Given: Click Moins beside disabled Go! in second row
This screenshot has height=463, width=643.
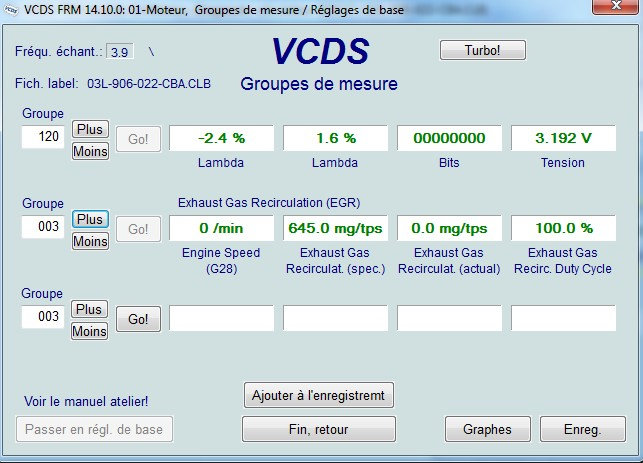Looking at the screenshot, I should (x=90, y=241).
